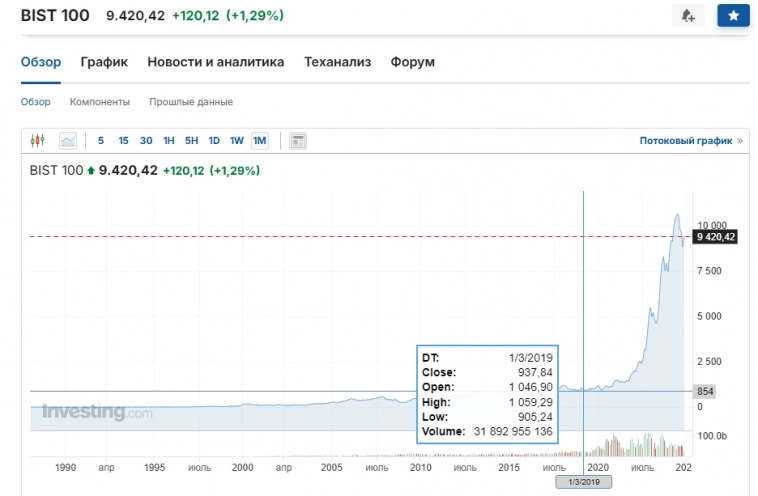Image resolution: width=758 pixels, height=496 pixels.
Task: Switch to the area chart type icon
Action: [x=68, y=141]
